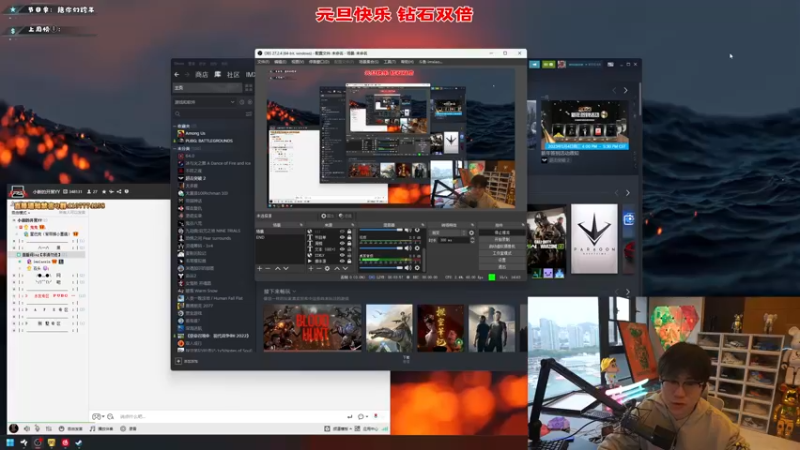Click the transition duration stepper arrows in OBS
Screen dimensions: 800x450
click(x=472, y=240)
